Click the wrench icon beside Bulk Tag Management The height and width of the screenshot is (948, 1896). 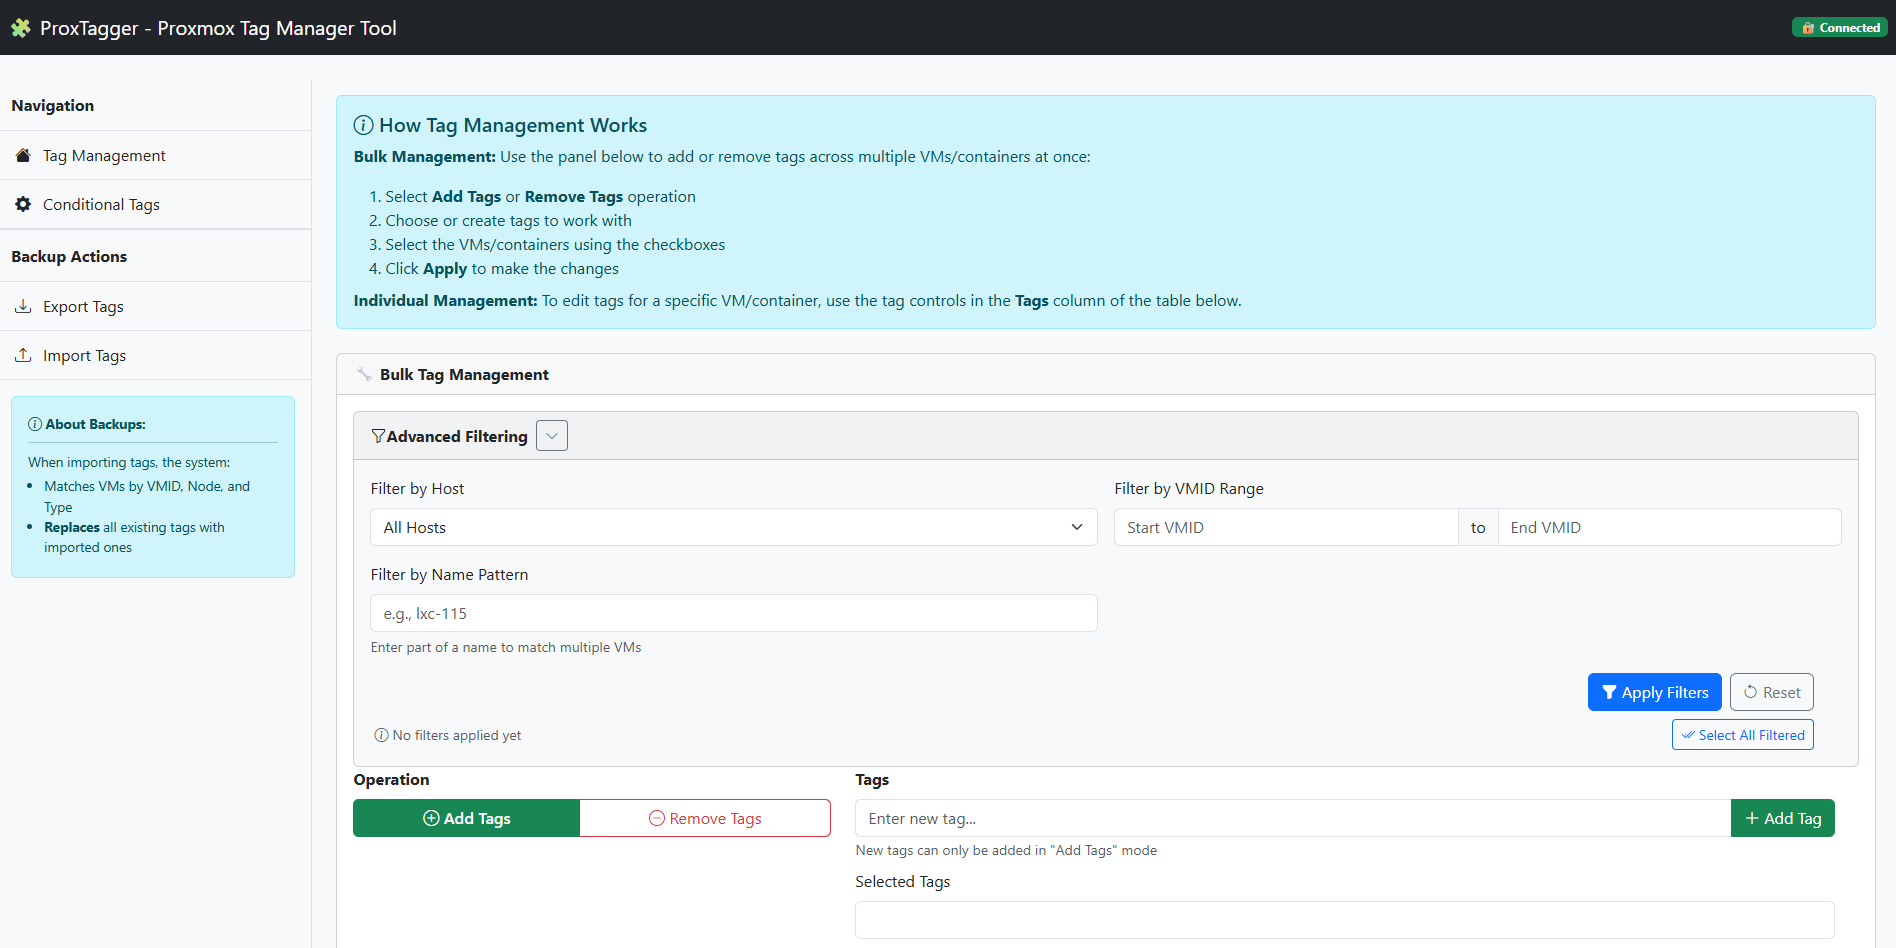(364, 374)
